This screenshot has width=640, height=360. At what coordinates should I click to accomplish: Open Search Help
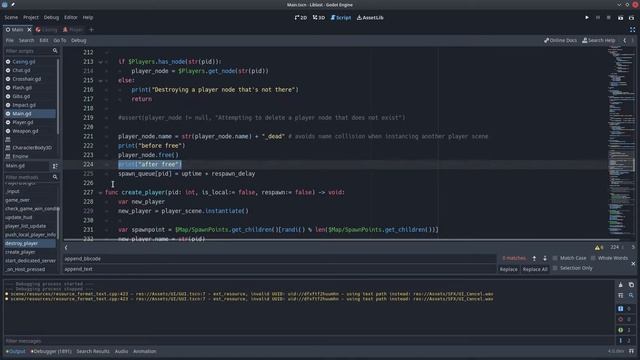598,40
